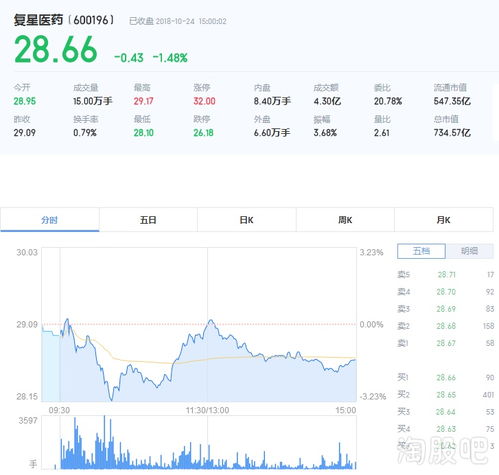Select the 日K chart tab
The image size is (499, 475).
click(247, 220)
